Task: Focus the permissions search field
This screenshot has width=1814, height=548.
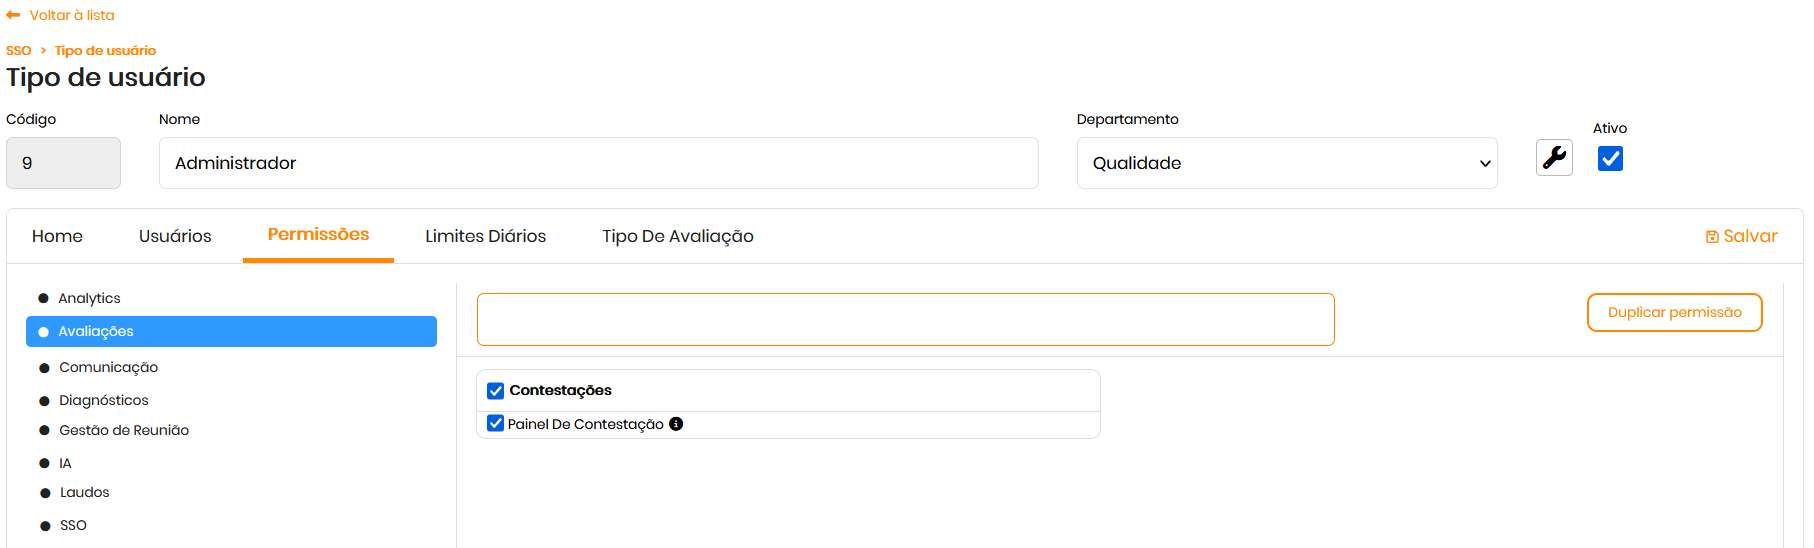Action: click(x=905, y=320)
